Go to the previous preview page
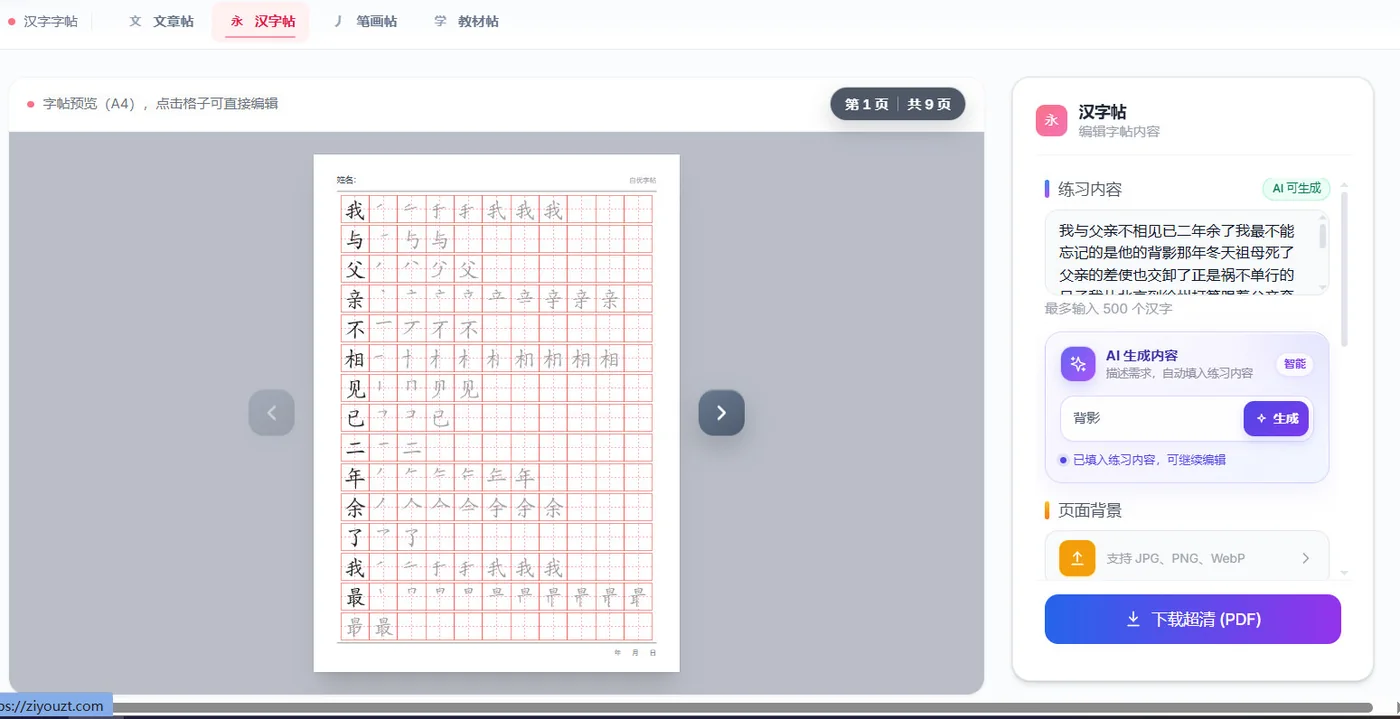1400x719 pixels. pyautogui.click(x=271, y=412)
